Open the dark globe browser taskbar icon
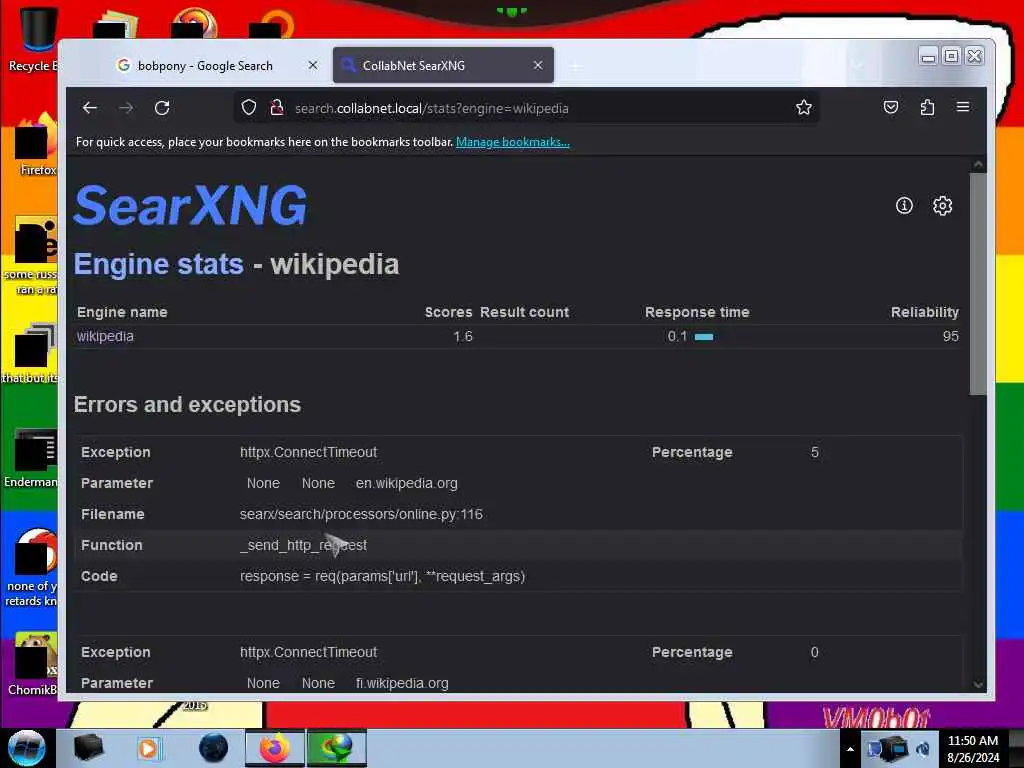The image size is (1024, 768). pos(214,748)
